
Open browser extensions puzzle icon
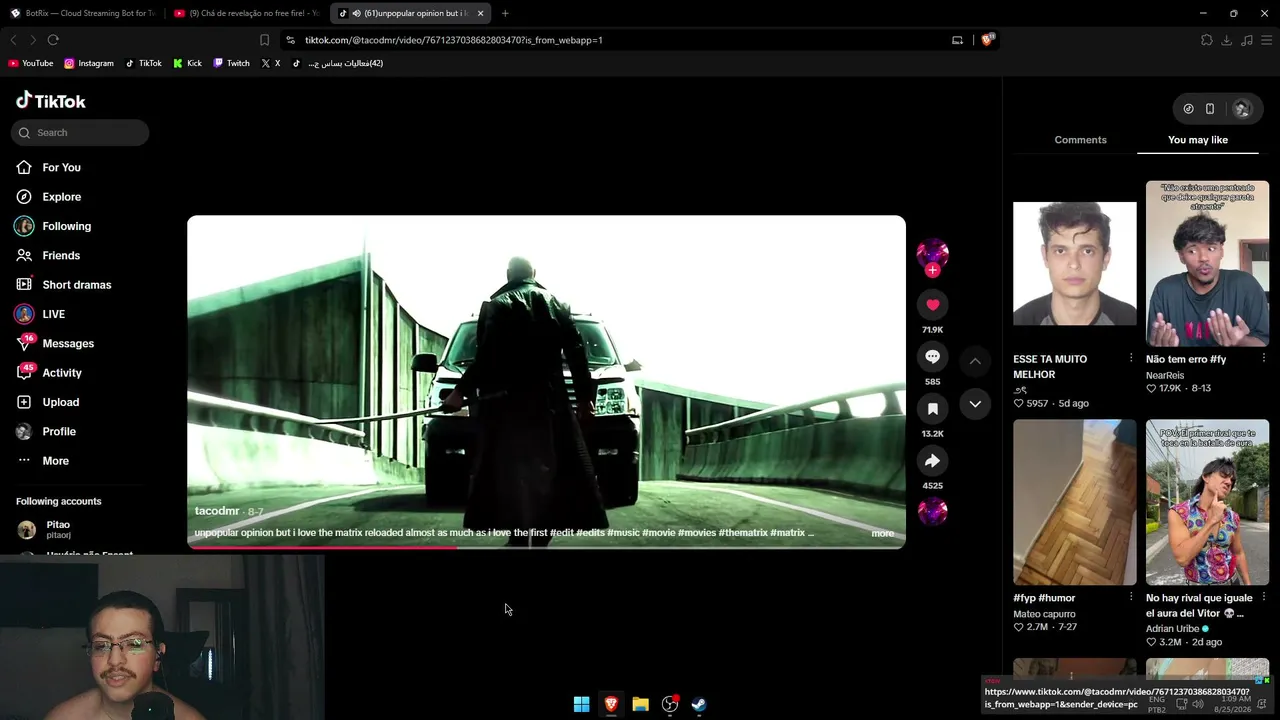point(1206,40)
